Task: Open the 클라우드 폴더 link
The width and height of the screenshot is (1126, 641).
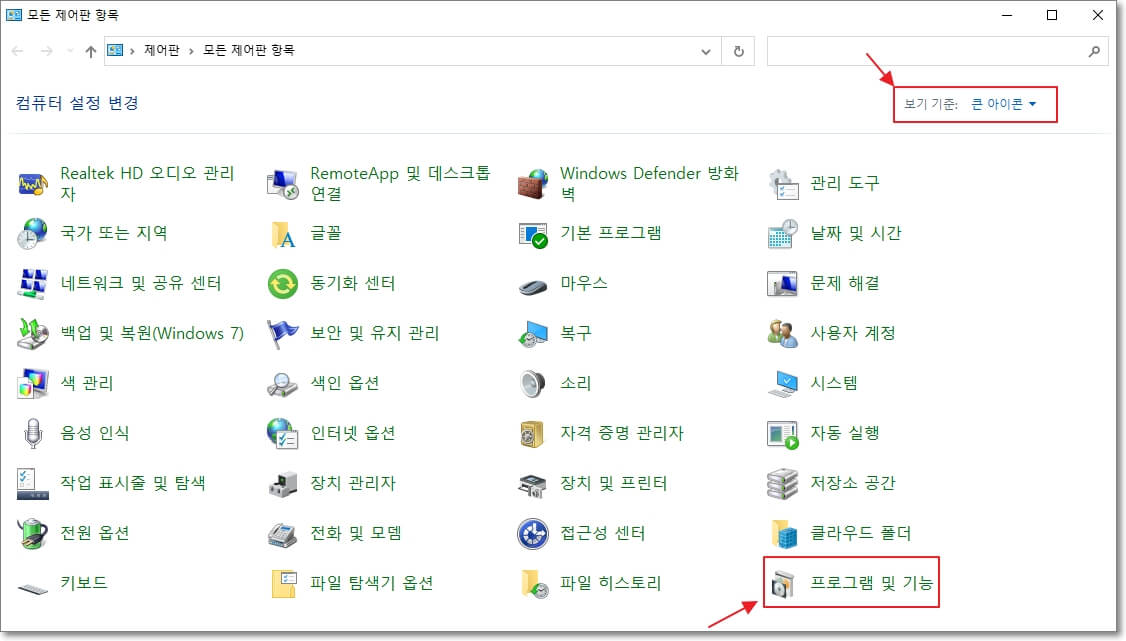Action: click(860, 533)
